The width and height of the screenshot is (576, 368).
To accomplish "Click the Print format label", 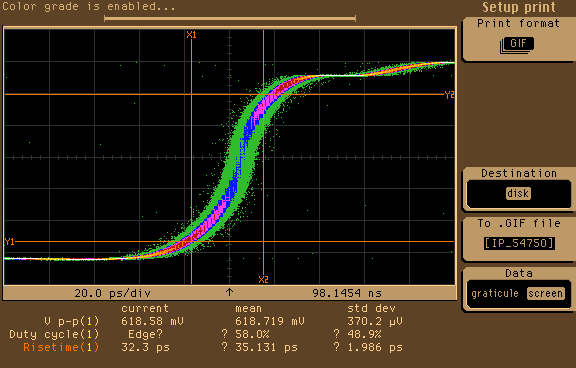I will pyautogui.click(x=518, y=24).
